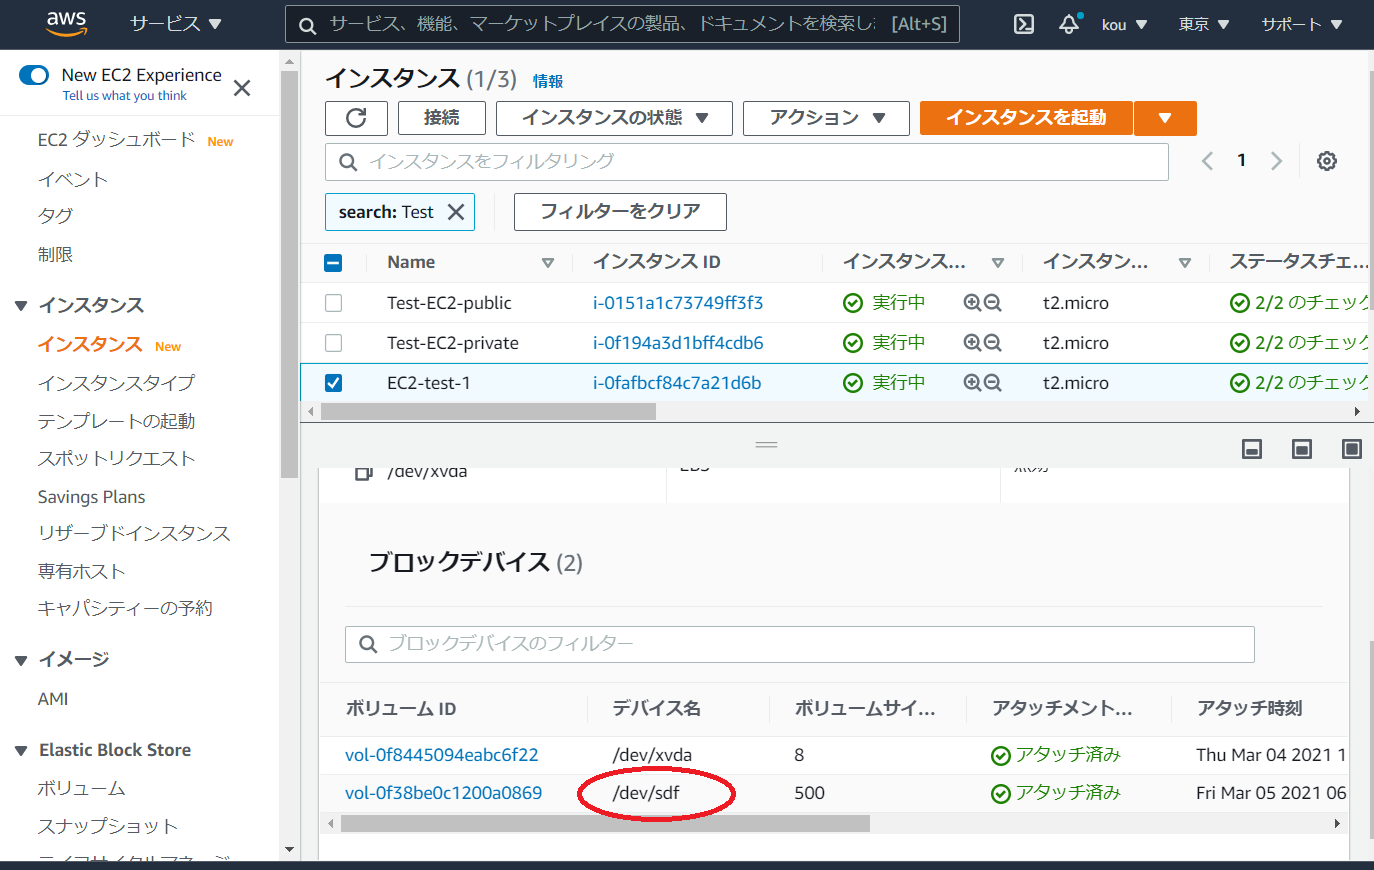Open インスタンスタイプ in the sidebar

tap(116, 383)
